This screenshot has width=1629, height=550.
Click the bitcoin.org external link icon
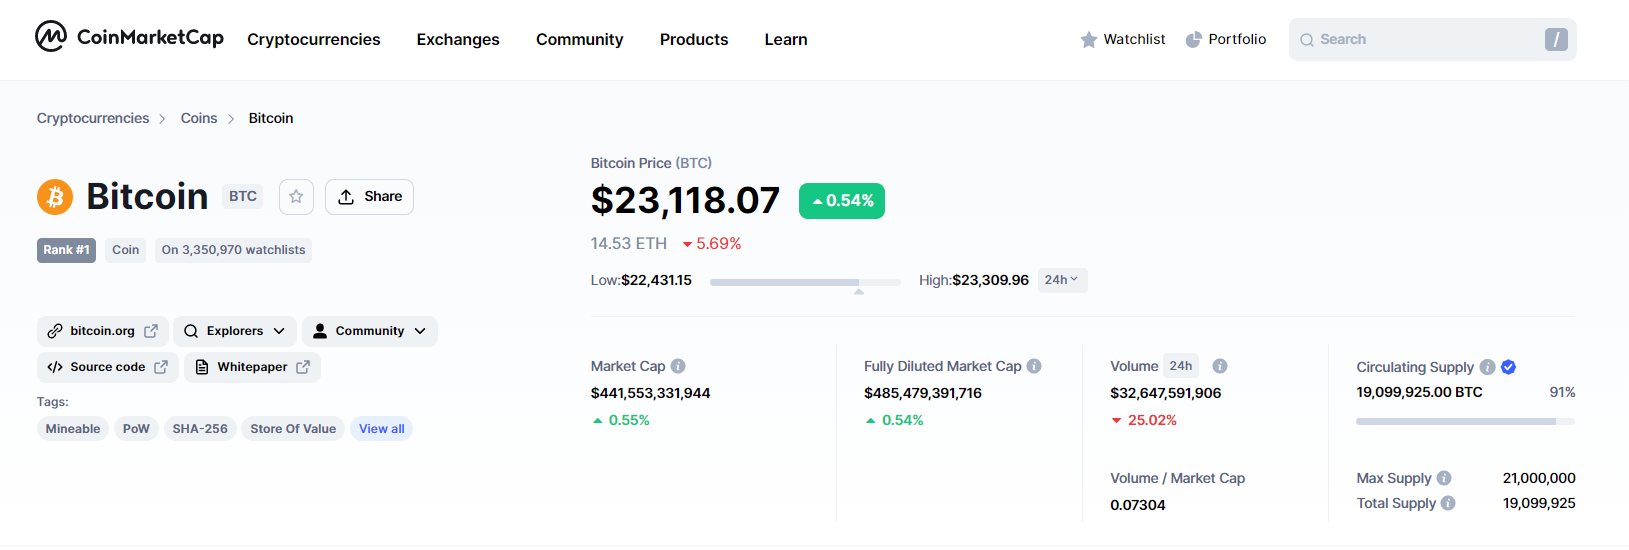(x=151, y=331)
